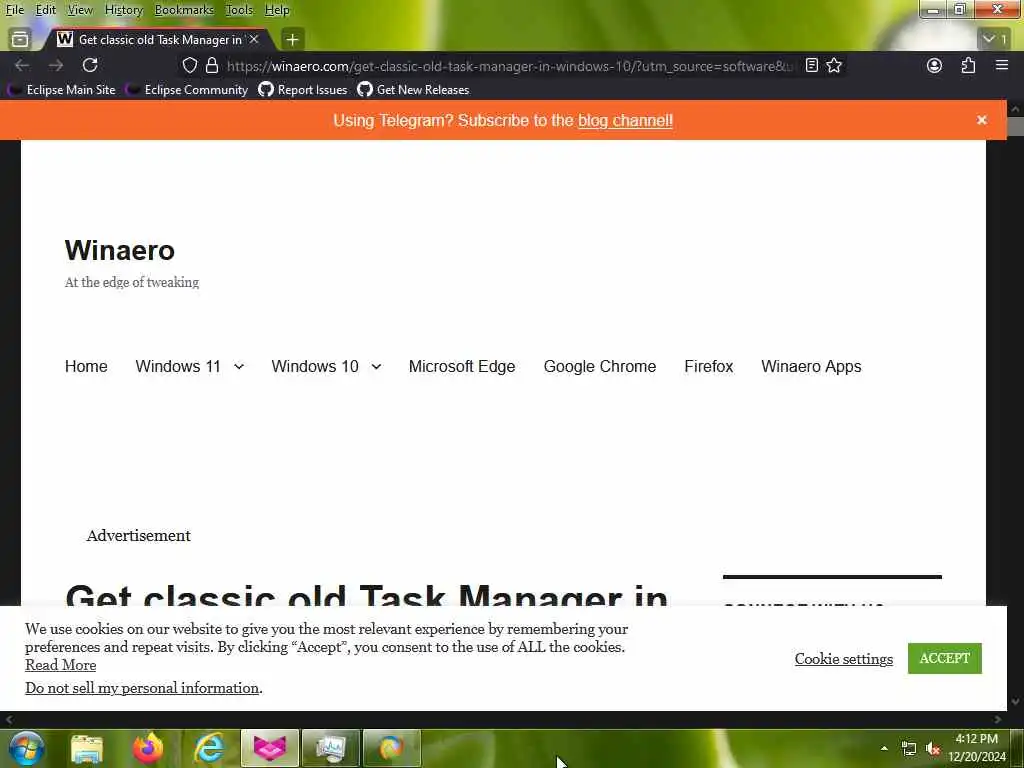Follow the blog channel link
The height and width of the screenshot is (768, 1024).
tap(625, 120)
